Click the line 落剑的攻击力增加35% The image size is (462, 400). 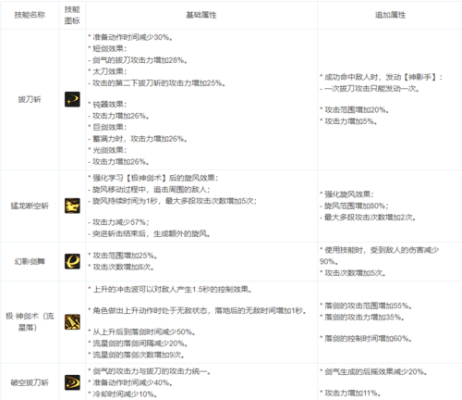click(362, 317)
